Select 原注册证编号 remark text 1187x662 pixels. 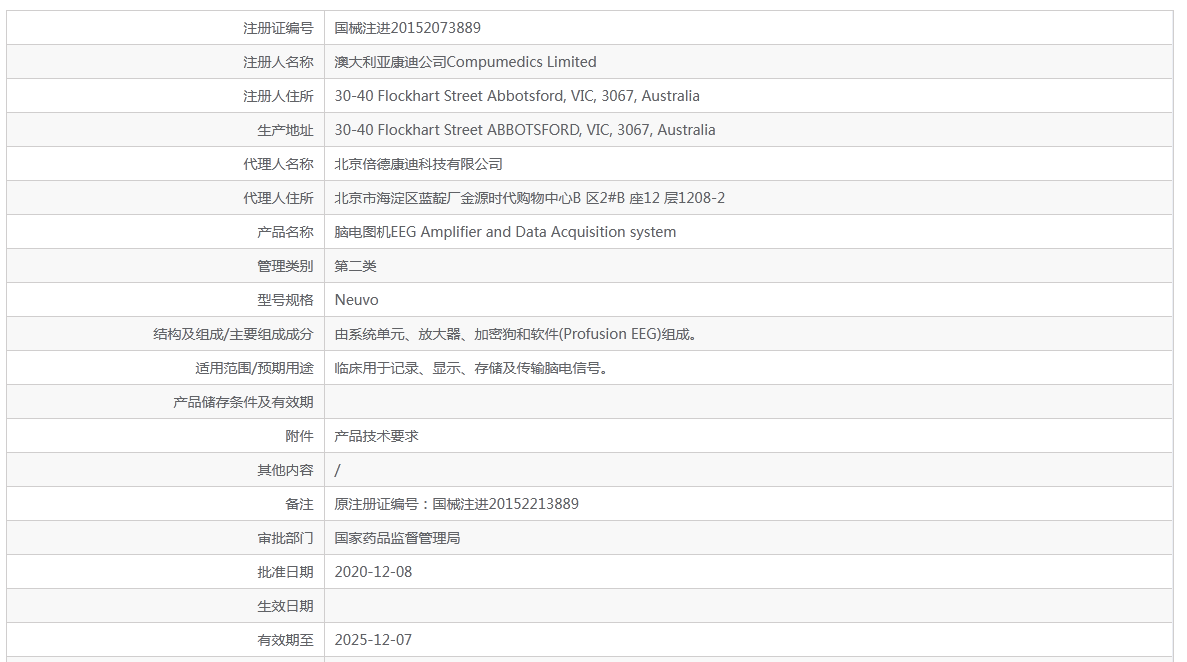click(x=456, y=504)
